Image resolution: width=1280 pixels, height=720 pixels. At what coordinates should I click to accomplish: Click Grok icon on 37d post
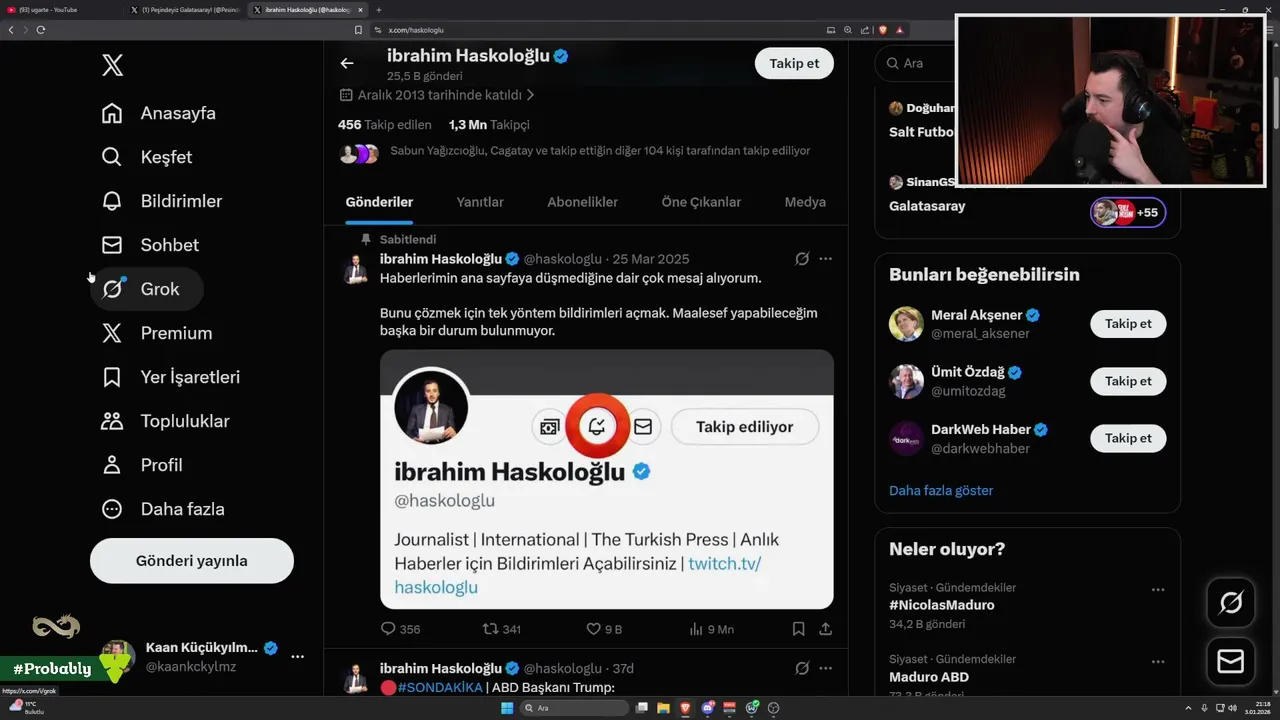802,668
